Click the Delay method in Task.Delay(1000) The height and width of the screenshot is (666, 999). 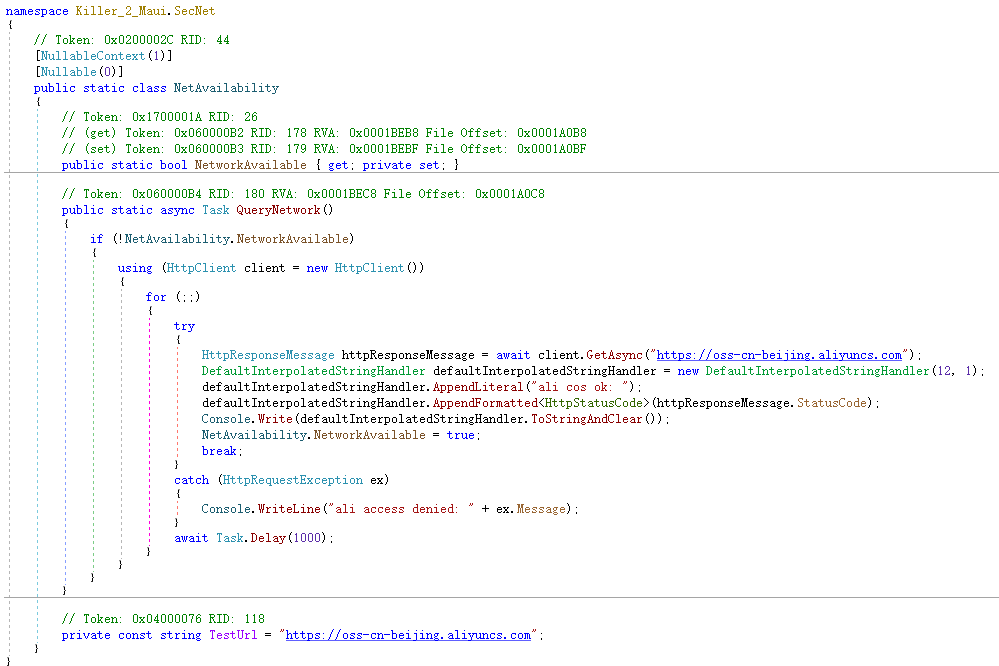tap(268, 538)
